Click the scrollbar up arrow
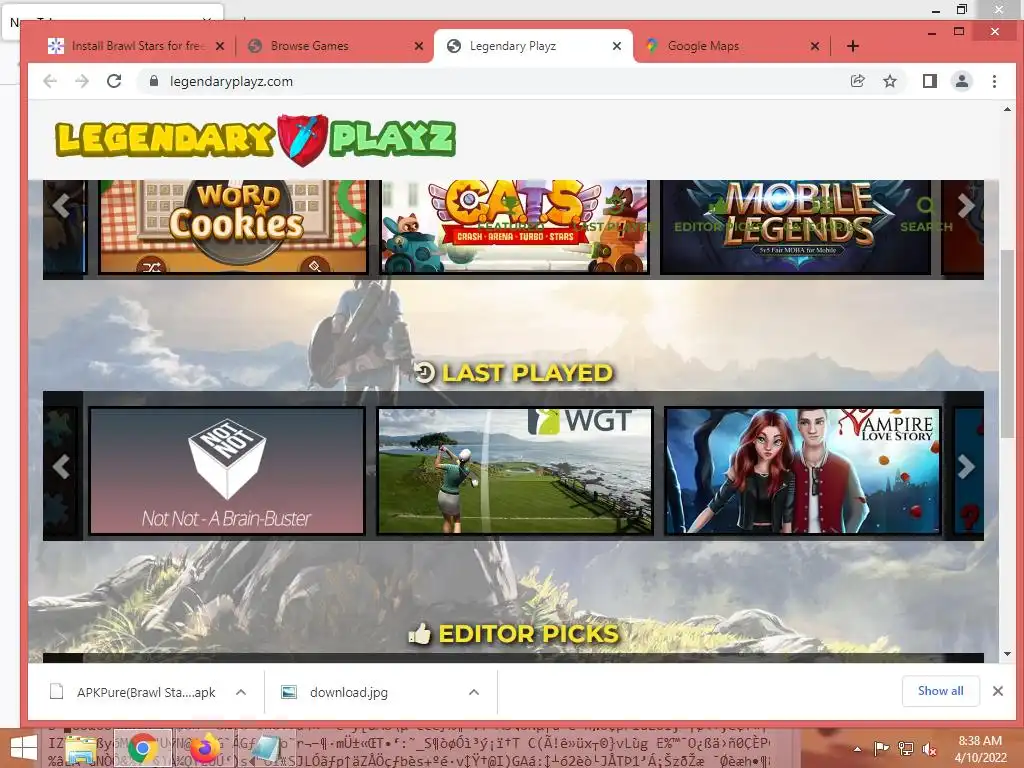This screenshot has height=768, width=1024. (x=1007, y=110)
